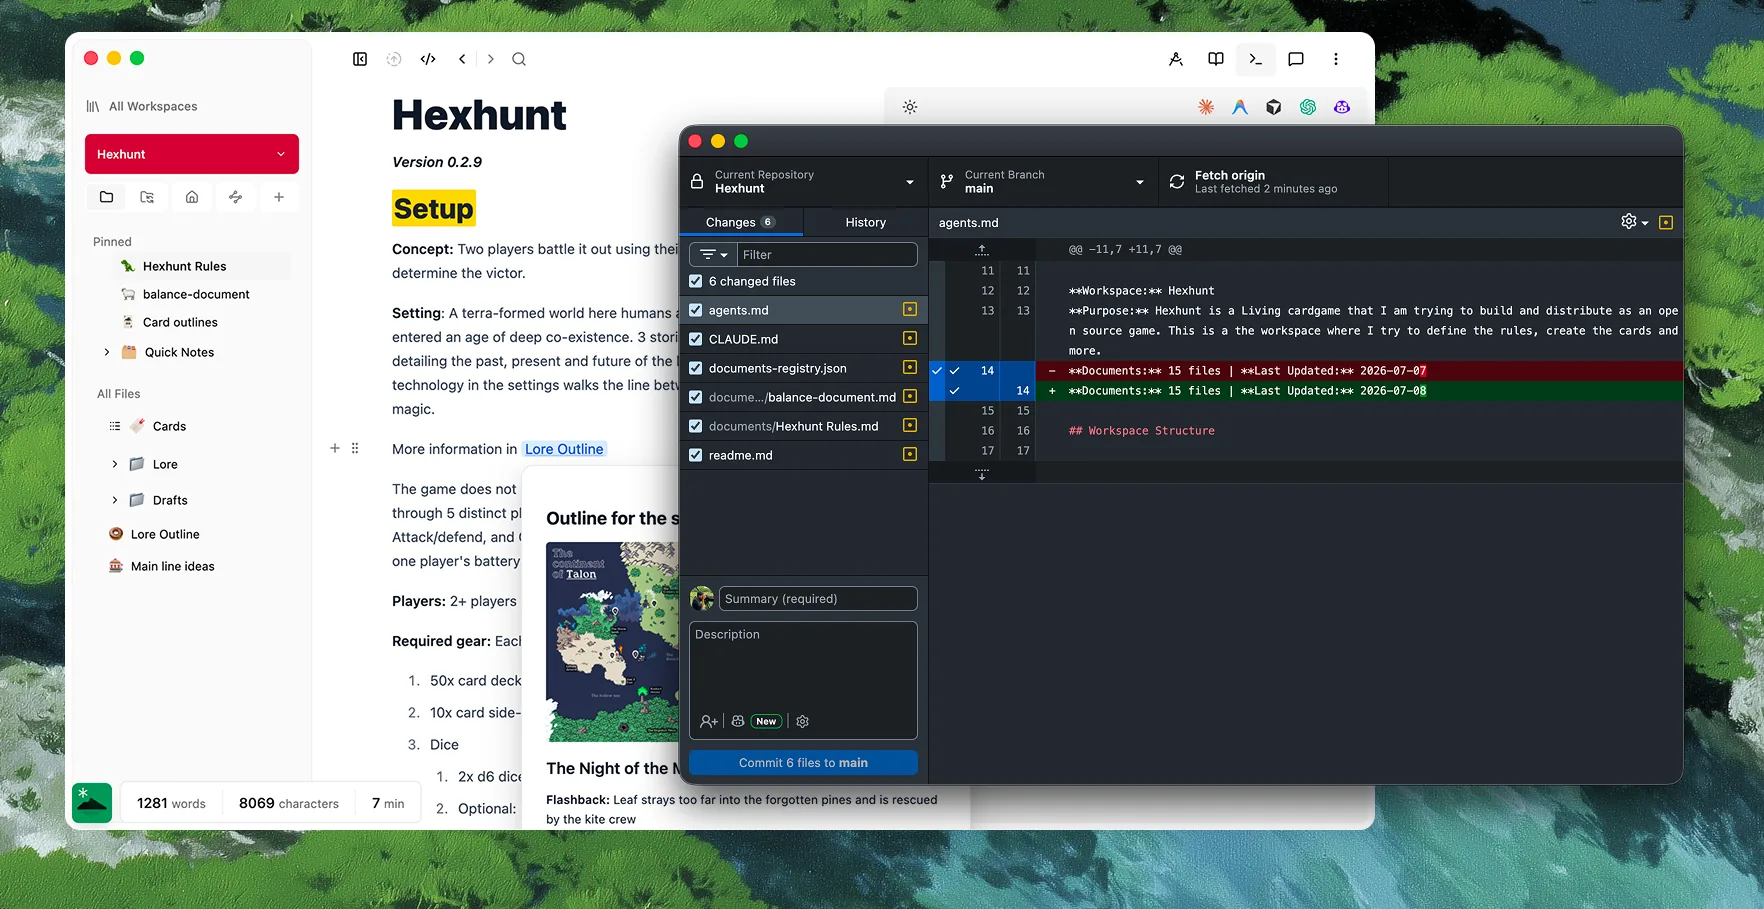Open the Current Branch main dropdown
The image size is (1764, 909).
coord(1043,182)
